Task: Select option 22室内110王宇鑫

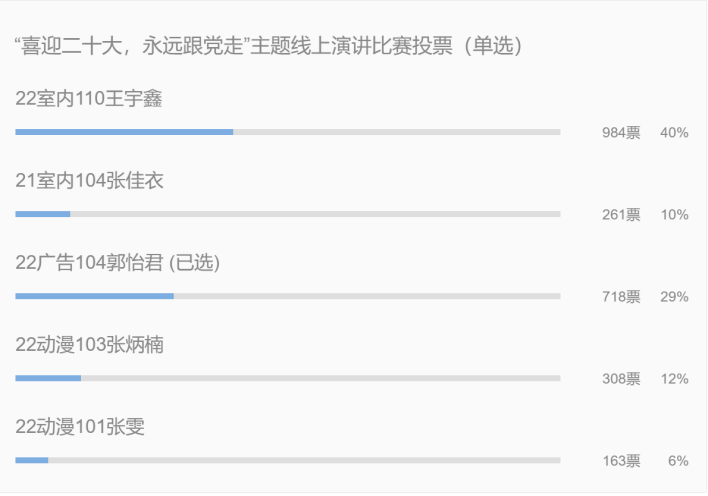Action: 89,98
